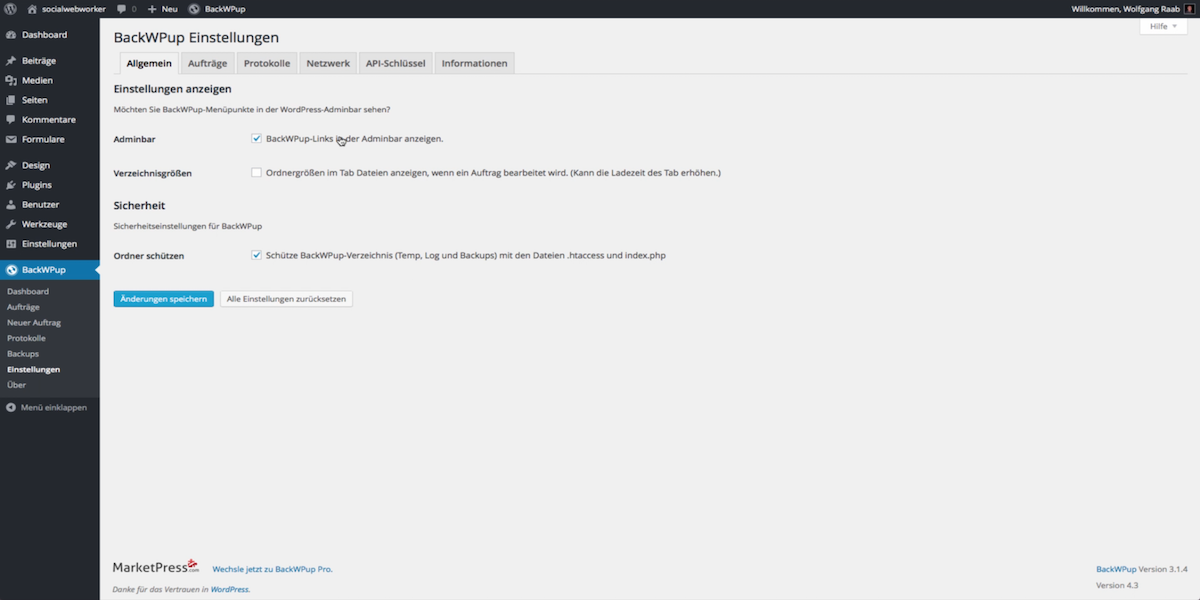Click the user avatar in admin bar

pyautogui.click(x=1189, y=9)
